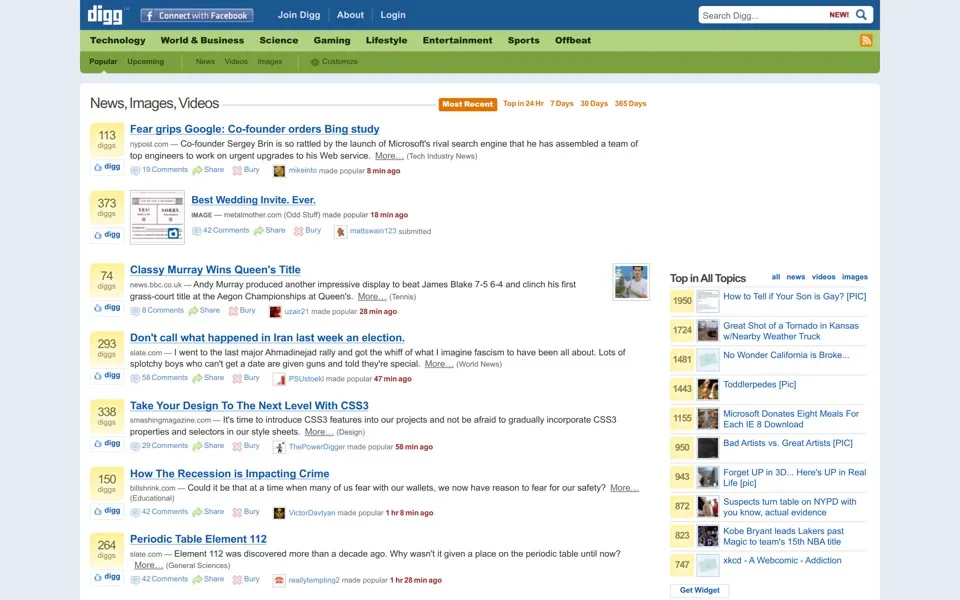
Task: Filter by Images in the subnav
Action: pyautogui.click(x=269, y=62)
